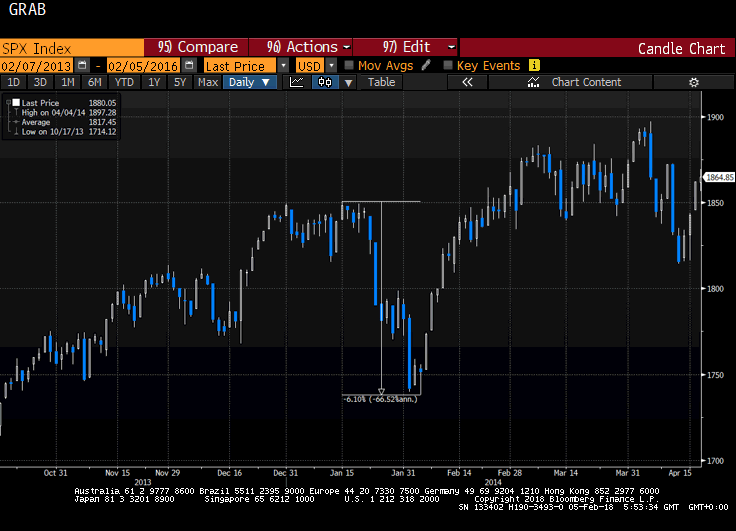This screenshot has height=531, width=736.
Task: Select the YTD time range
Action: (x=125, y=82)
